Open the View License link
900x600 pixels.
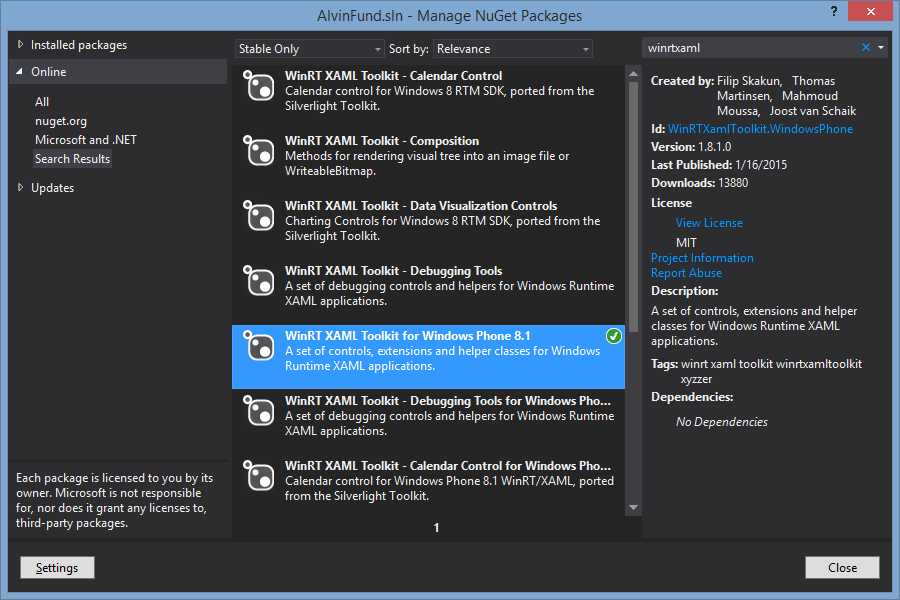pos(709,222)
